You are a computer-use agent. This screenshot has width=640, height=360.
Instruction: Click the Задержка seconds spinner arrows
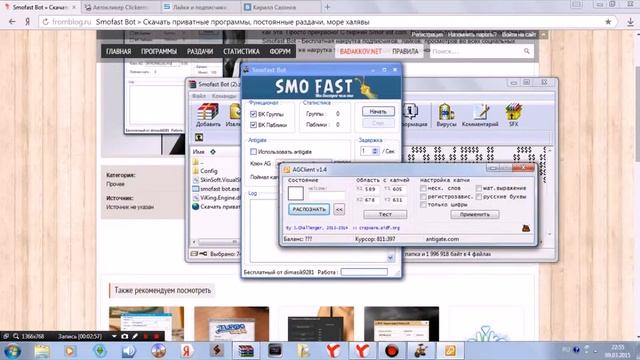tap(375, 151)
